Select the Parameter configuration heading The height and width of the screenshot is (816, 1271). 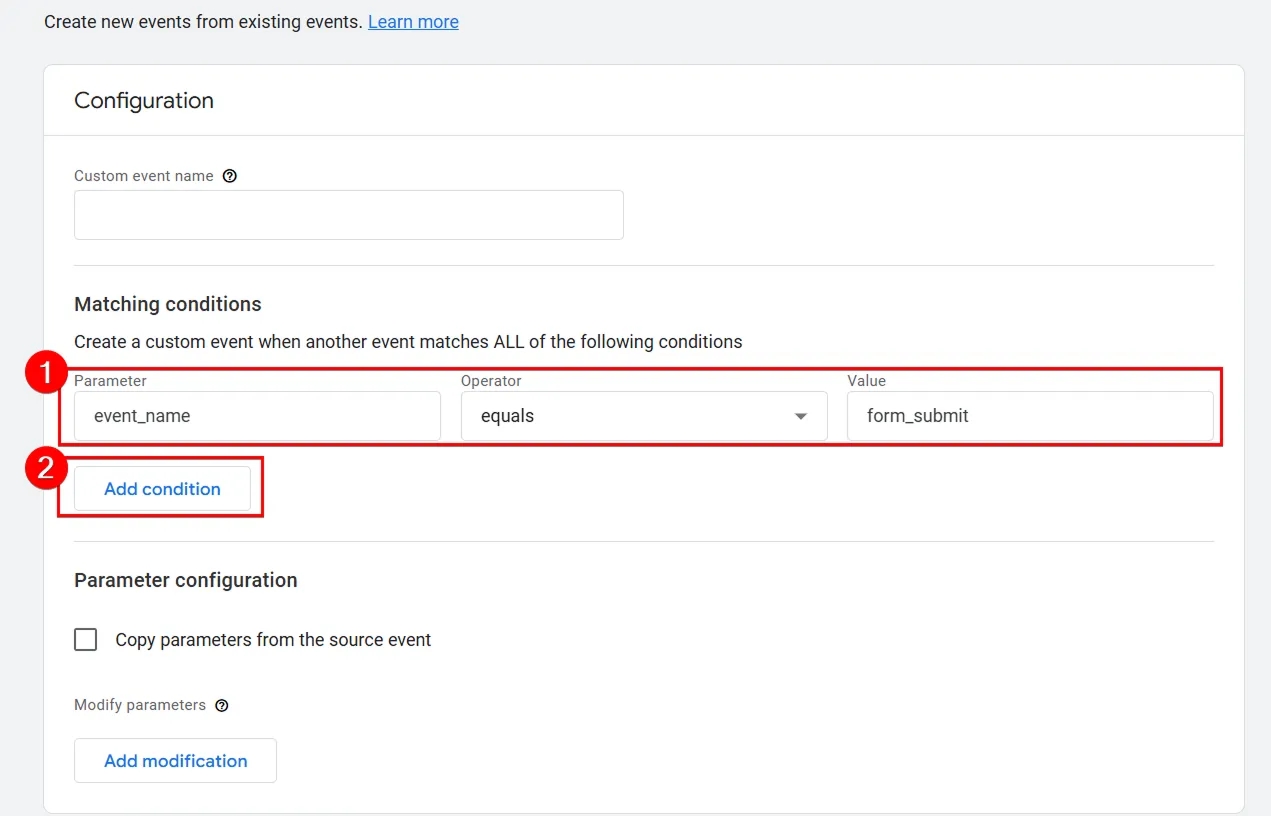tap(186, 580)
